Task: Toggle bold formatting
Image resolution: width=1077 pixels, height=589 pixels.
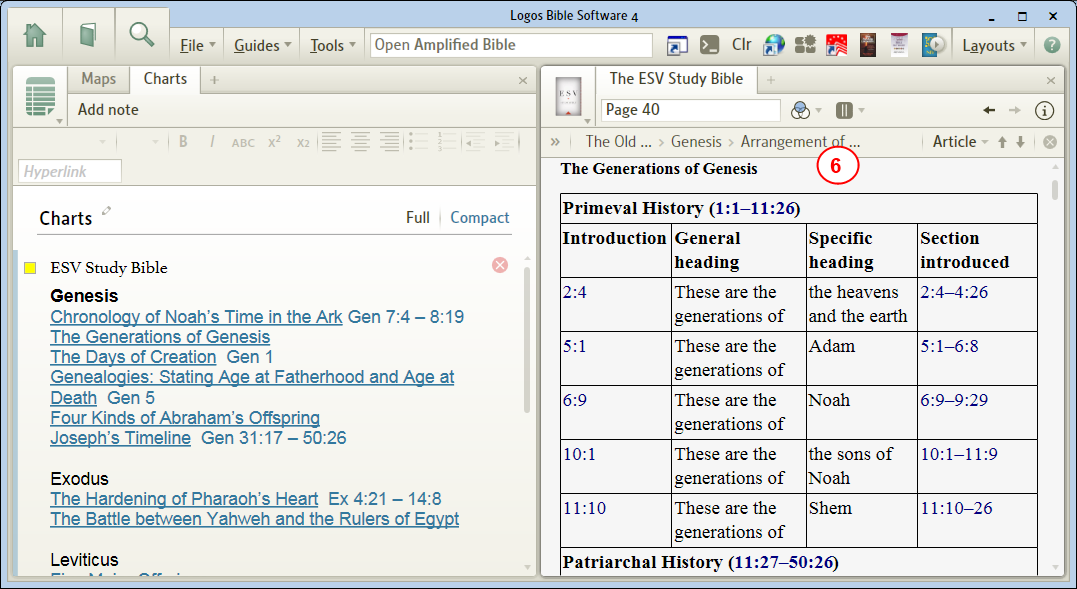Action: (x=183, y=142)
